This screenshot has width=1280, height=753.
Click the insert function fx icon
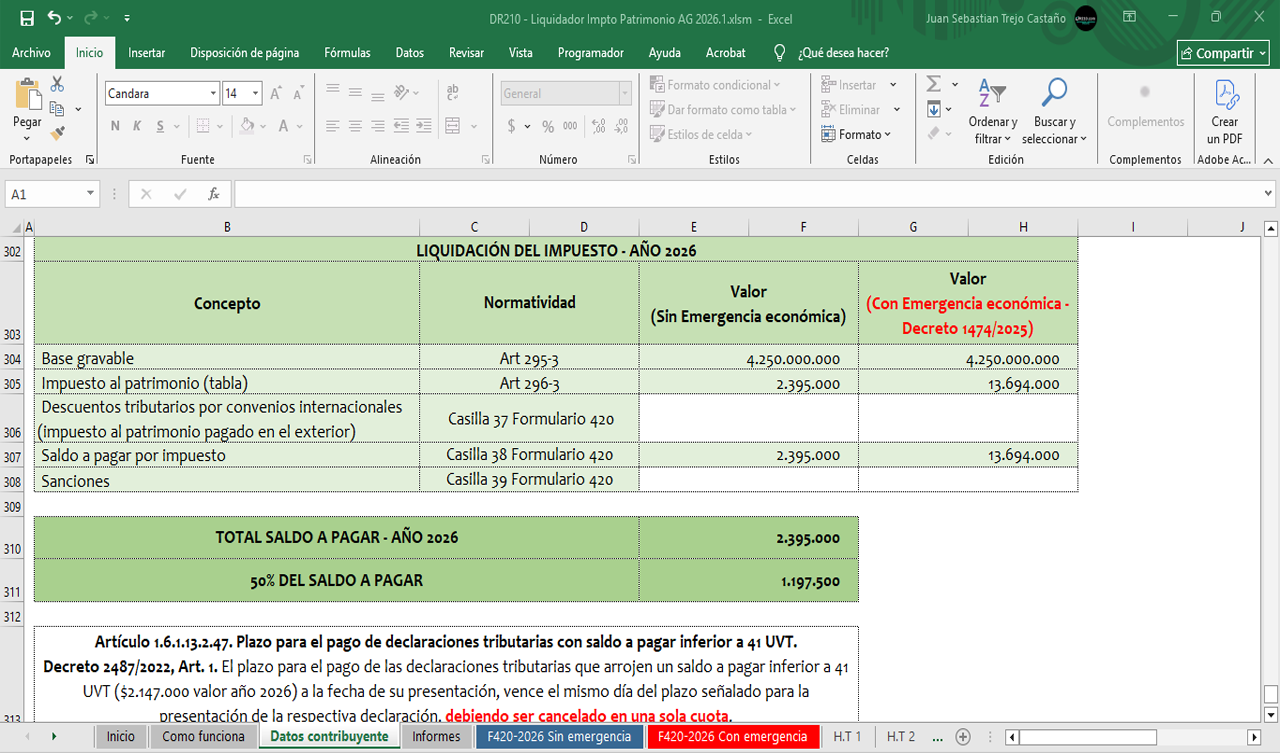click(x=213, y=194)
